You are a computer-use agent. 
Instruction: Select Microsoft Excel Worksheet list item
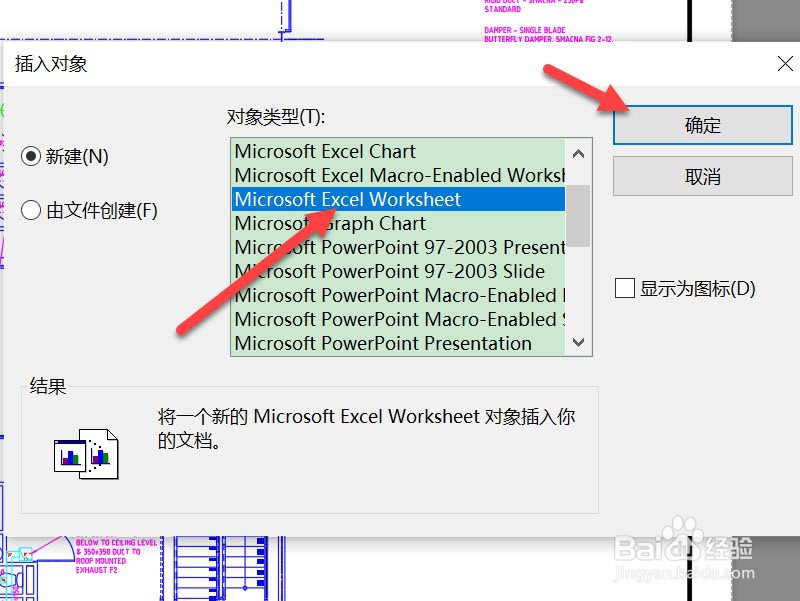point(398,199)
